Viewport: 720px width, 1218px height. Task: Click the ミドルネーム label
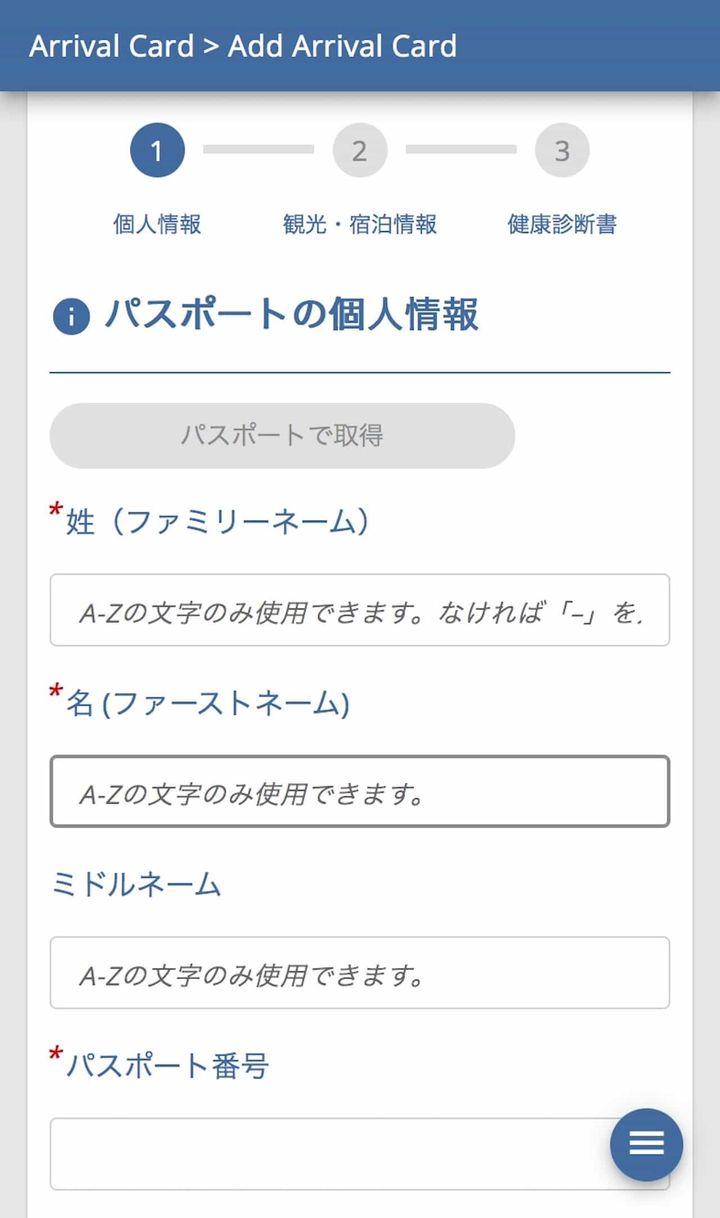(136, 884)
